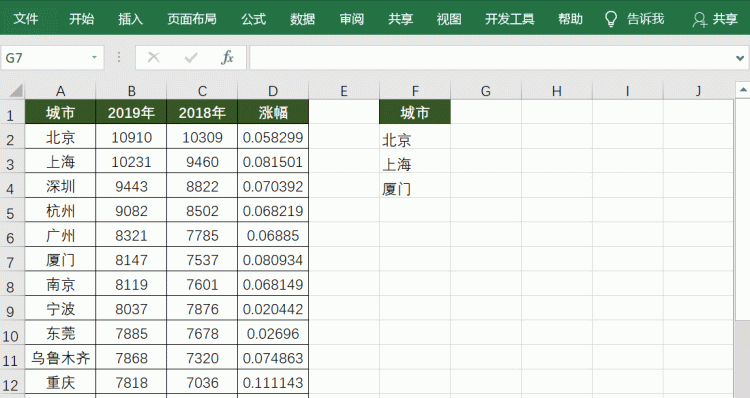Select column H header
Viewport: 750px width, 398px height.
point(556,91)
